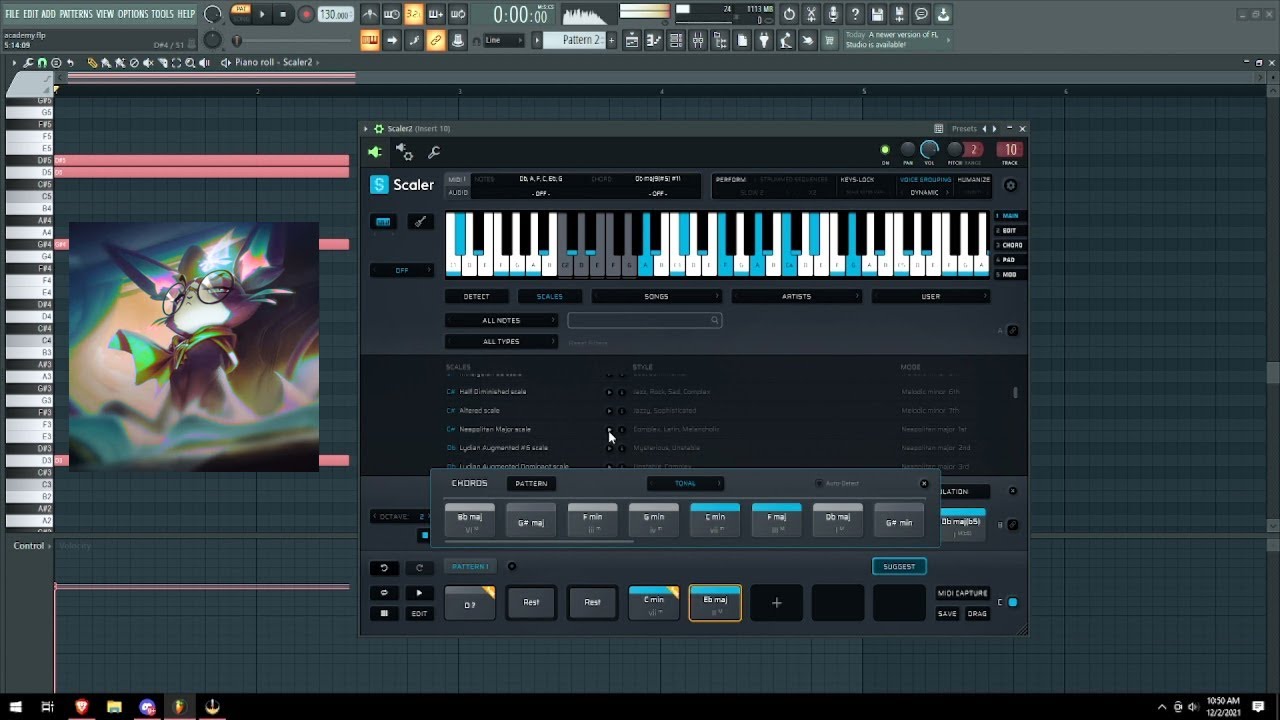
Task: Open the OPTIONS menu
Action: (x=132, y=14)
